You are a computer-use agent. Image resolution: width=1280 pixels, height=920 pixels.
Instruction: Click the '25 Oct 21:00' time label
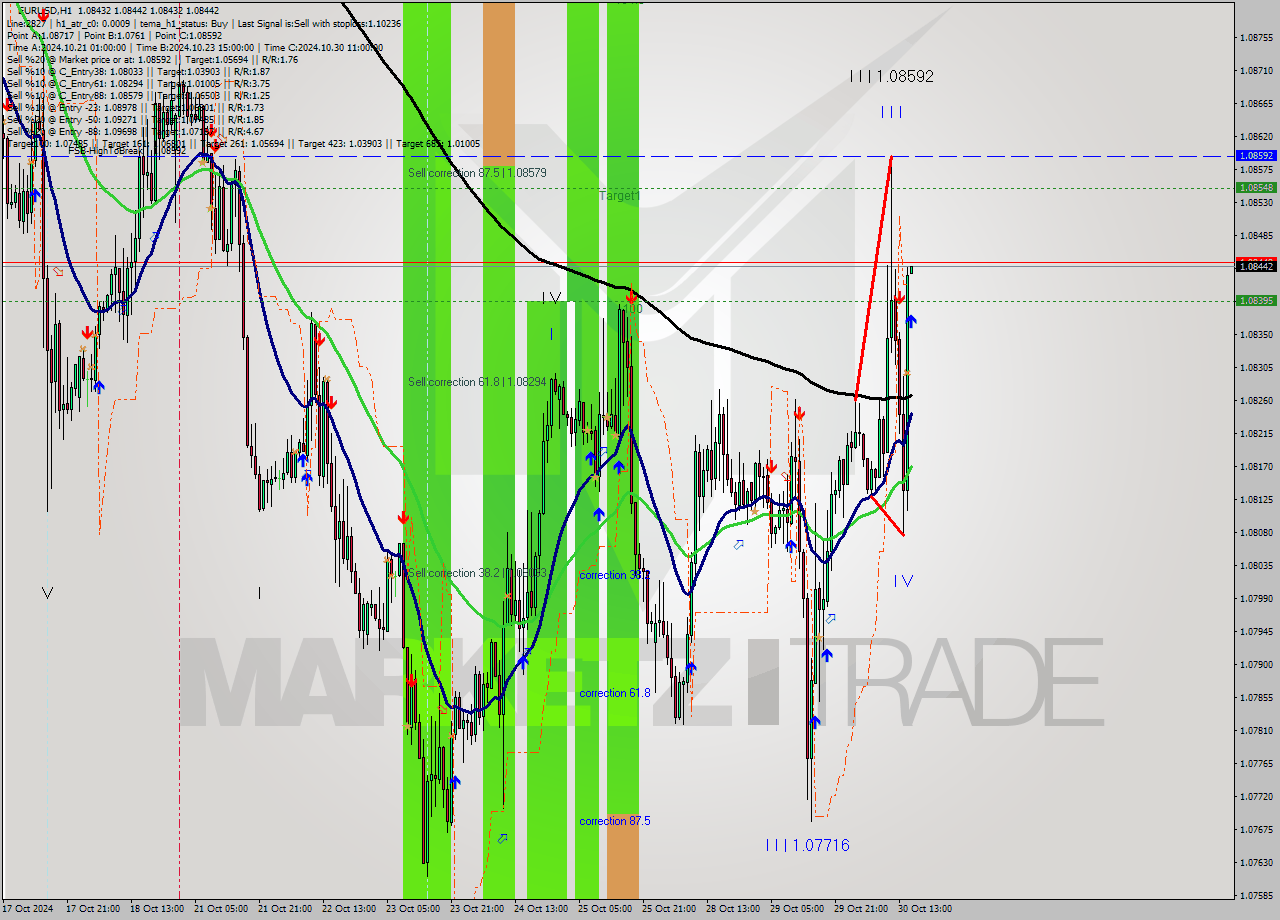(668, 909)
